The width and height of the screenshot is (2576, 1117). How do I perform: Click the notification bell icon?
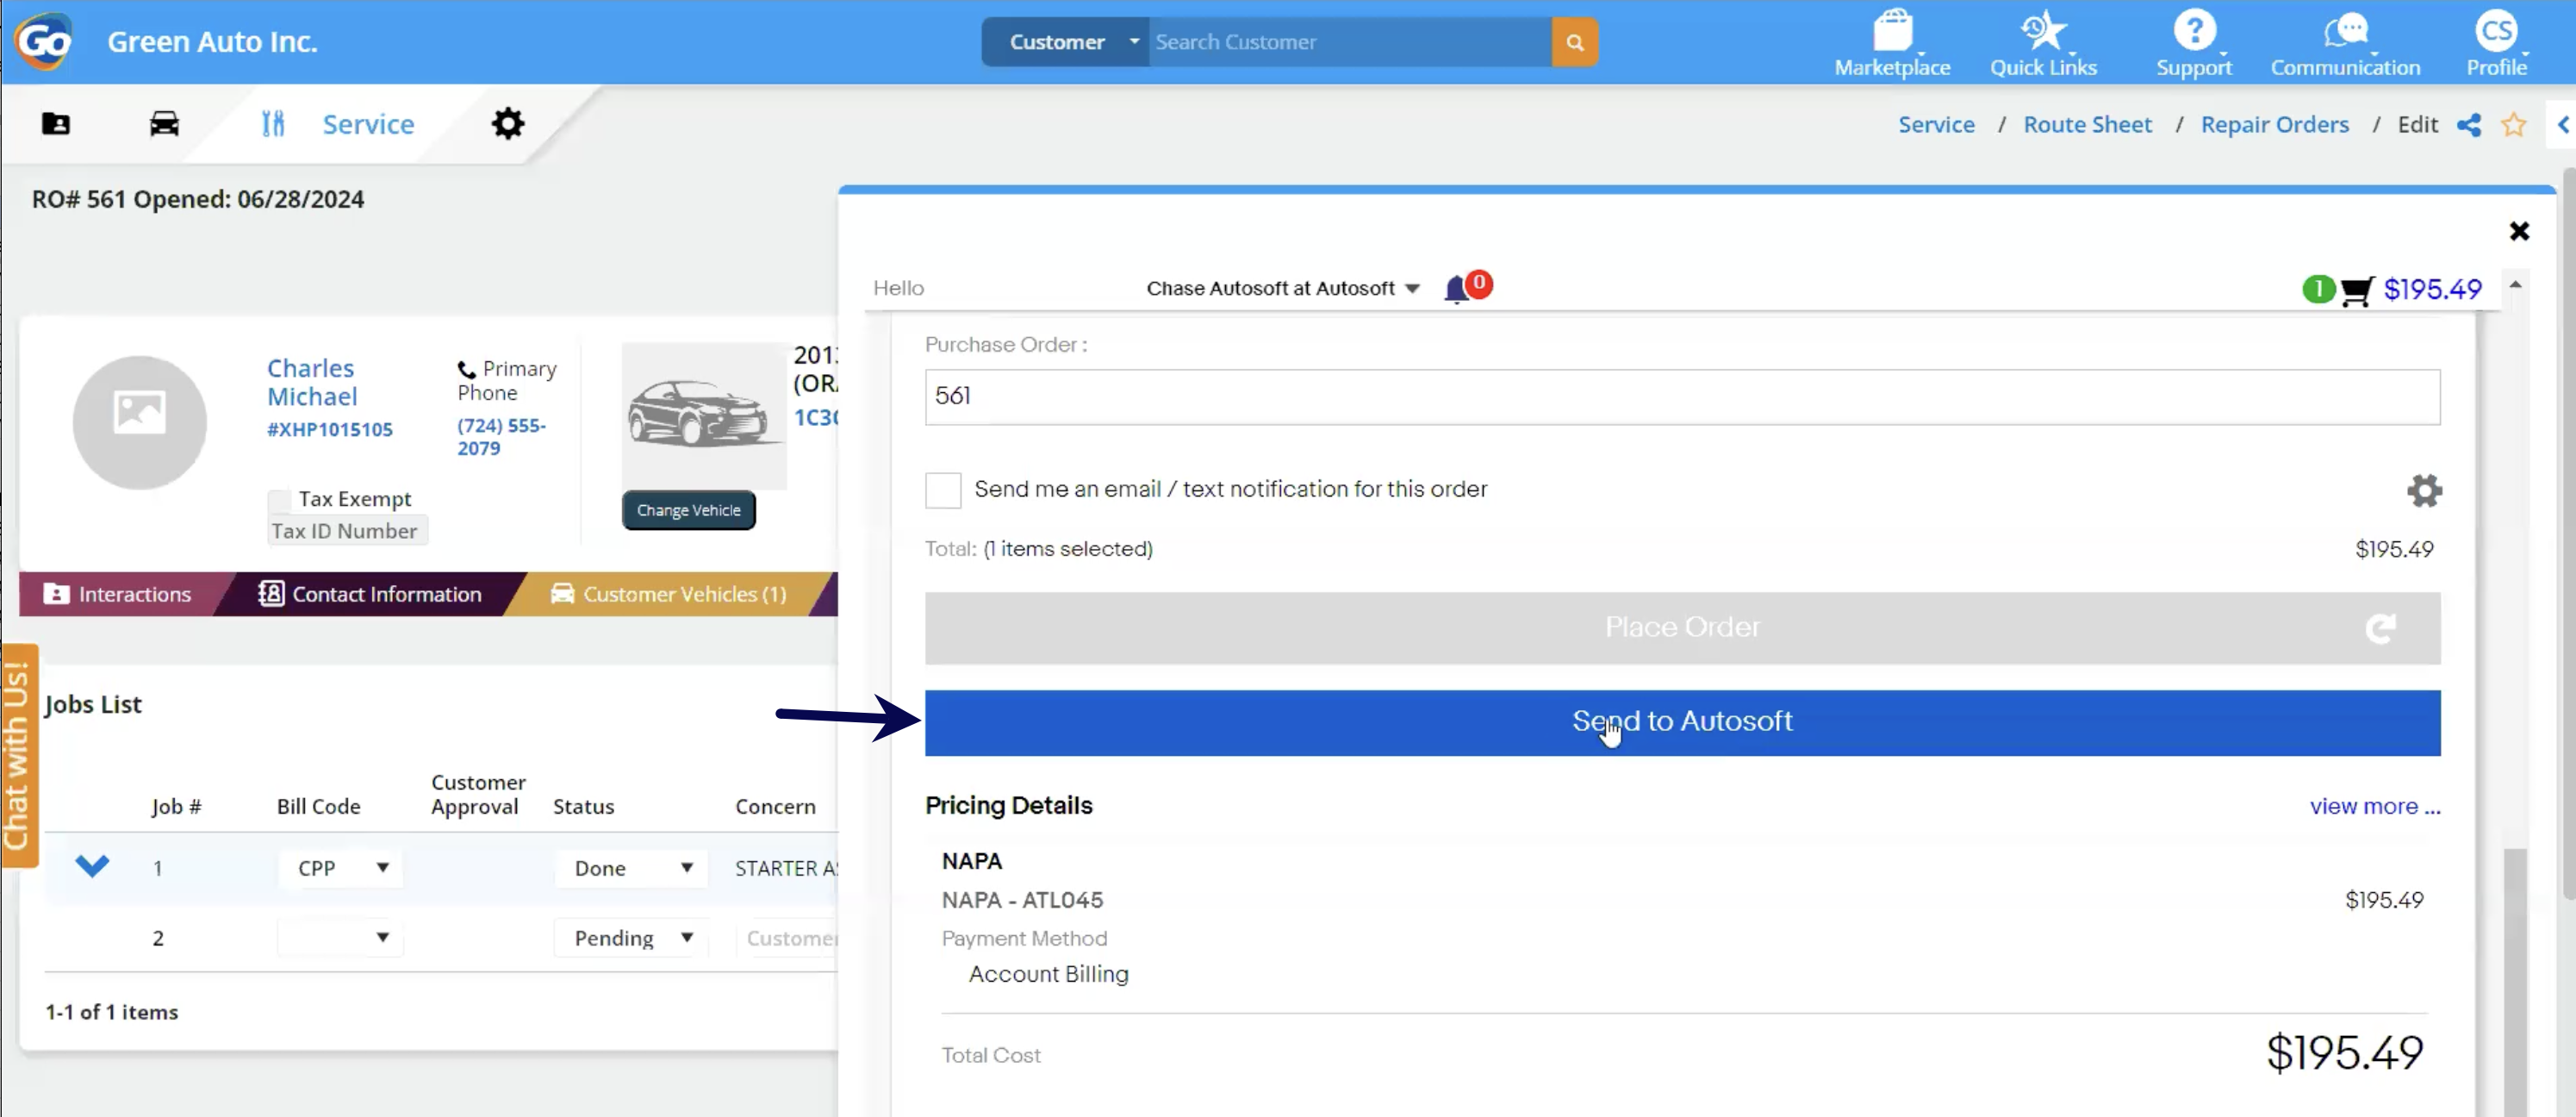[x=1457, y=289]
